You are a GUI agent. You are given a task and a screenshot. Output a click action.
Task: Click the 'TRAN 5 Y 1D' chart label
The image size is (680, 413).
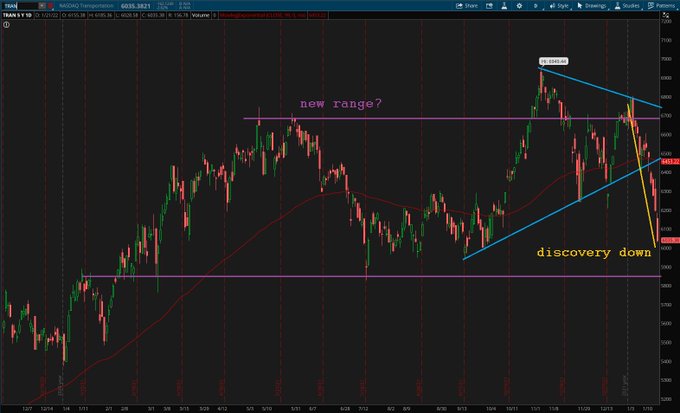pos(17,15)
